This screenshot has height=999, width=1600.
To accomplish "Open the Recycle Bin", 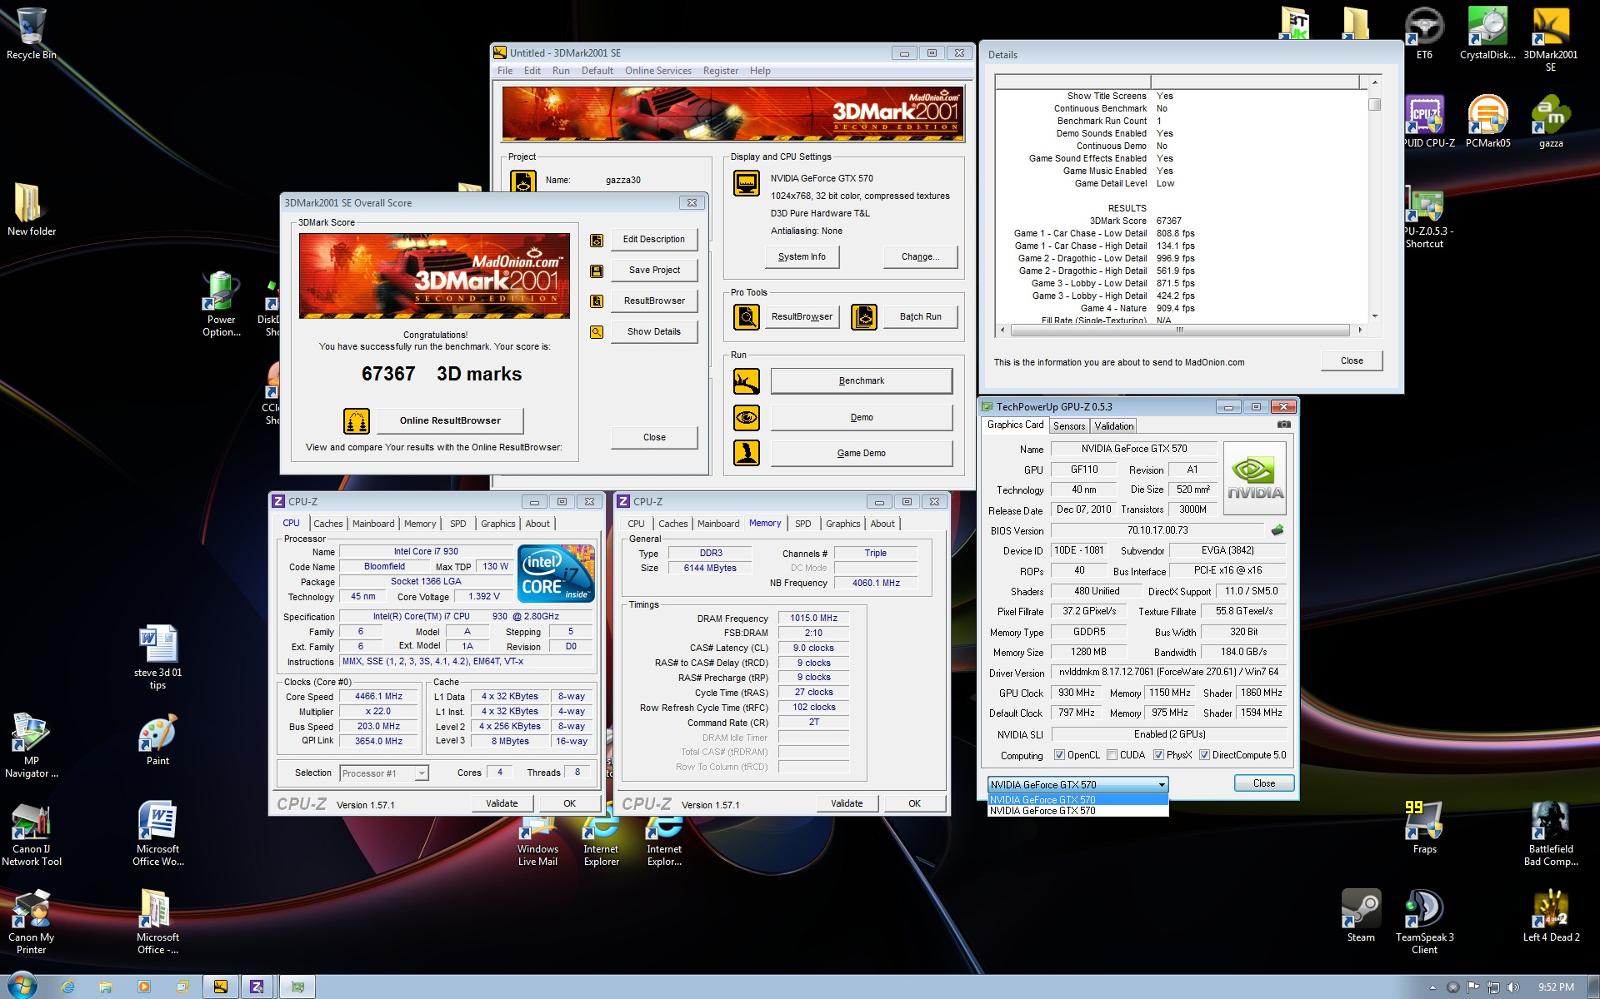I will coord(31,33).
